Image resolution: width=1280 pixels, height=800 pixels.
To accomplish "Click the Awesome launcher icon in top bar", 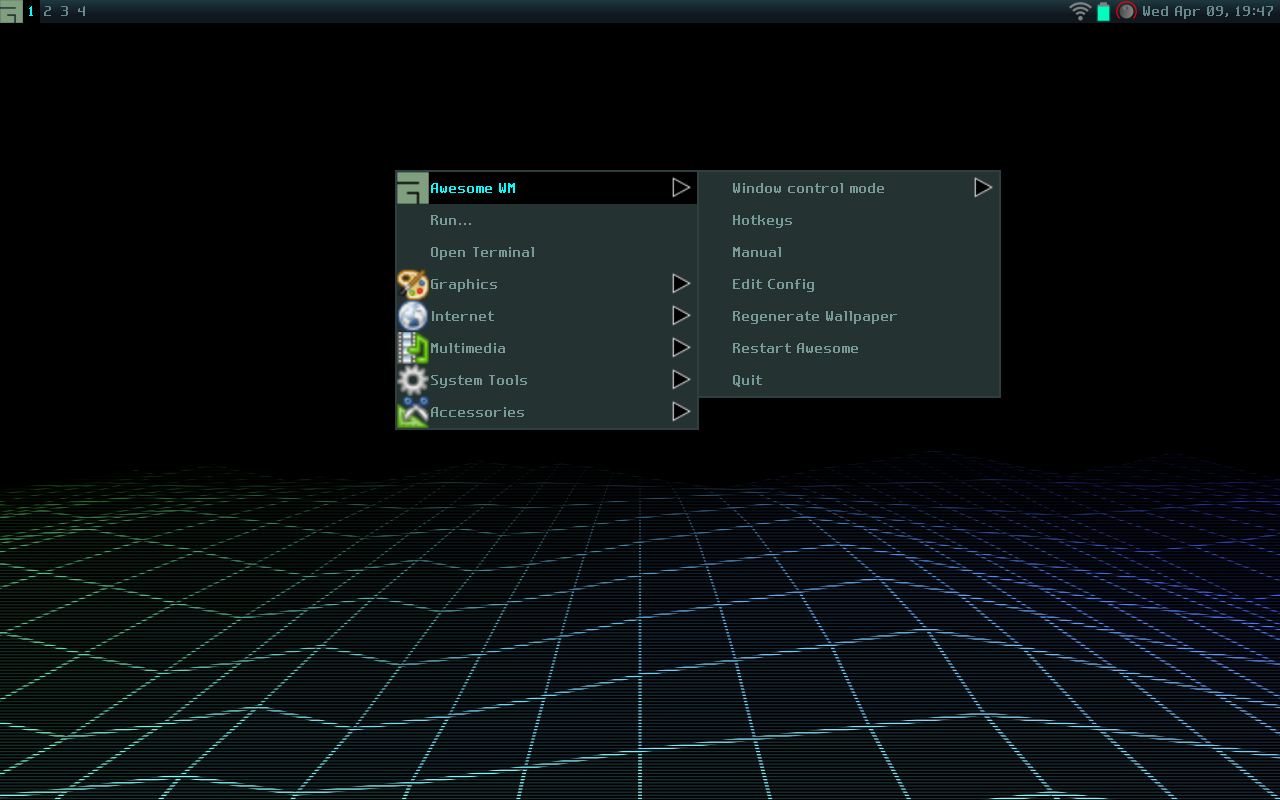I will [x=11, y=12].
